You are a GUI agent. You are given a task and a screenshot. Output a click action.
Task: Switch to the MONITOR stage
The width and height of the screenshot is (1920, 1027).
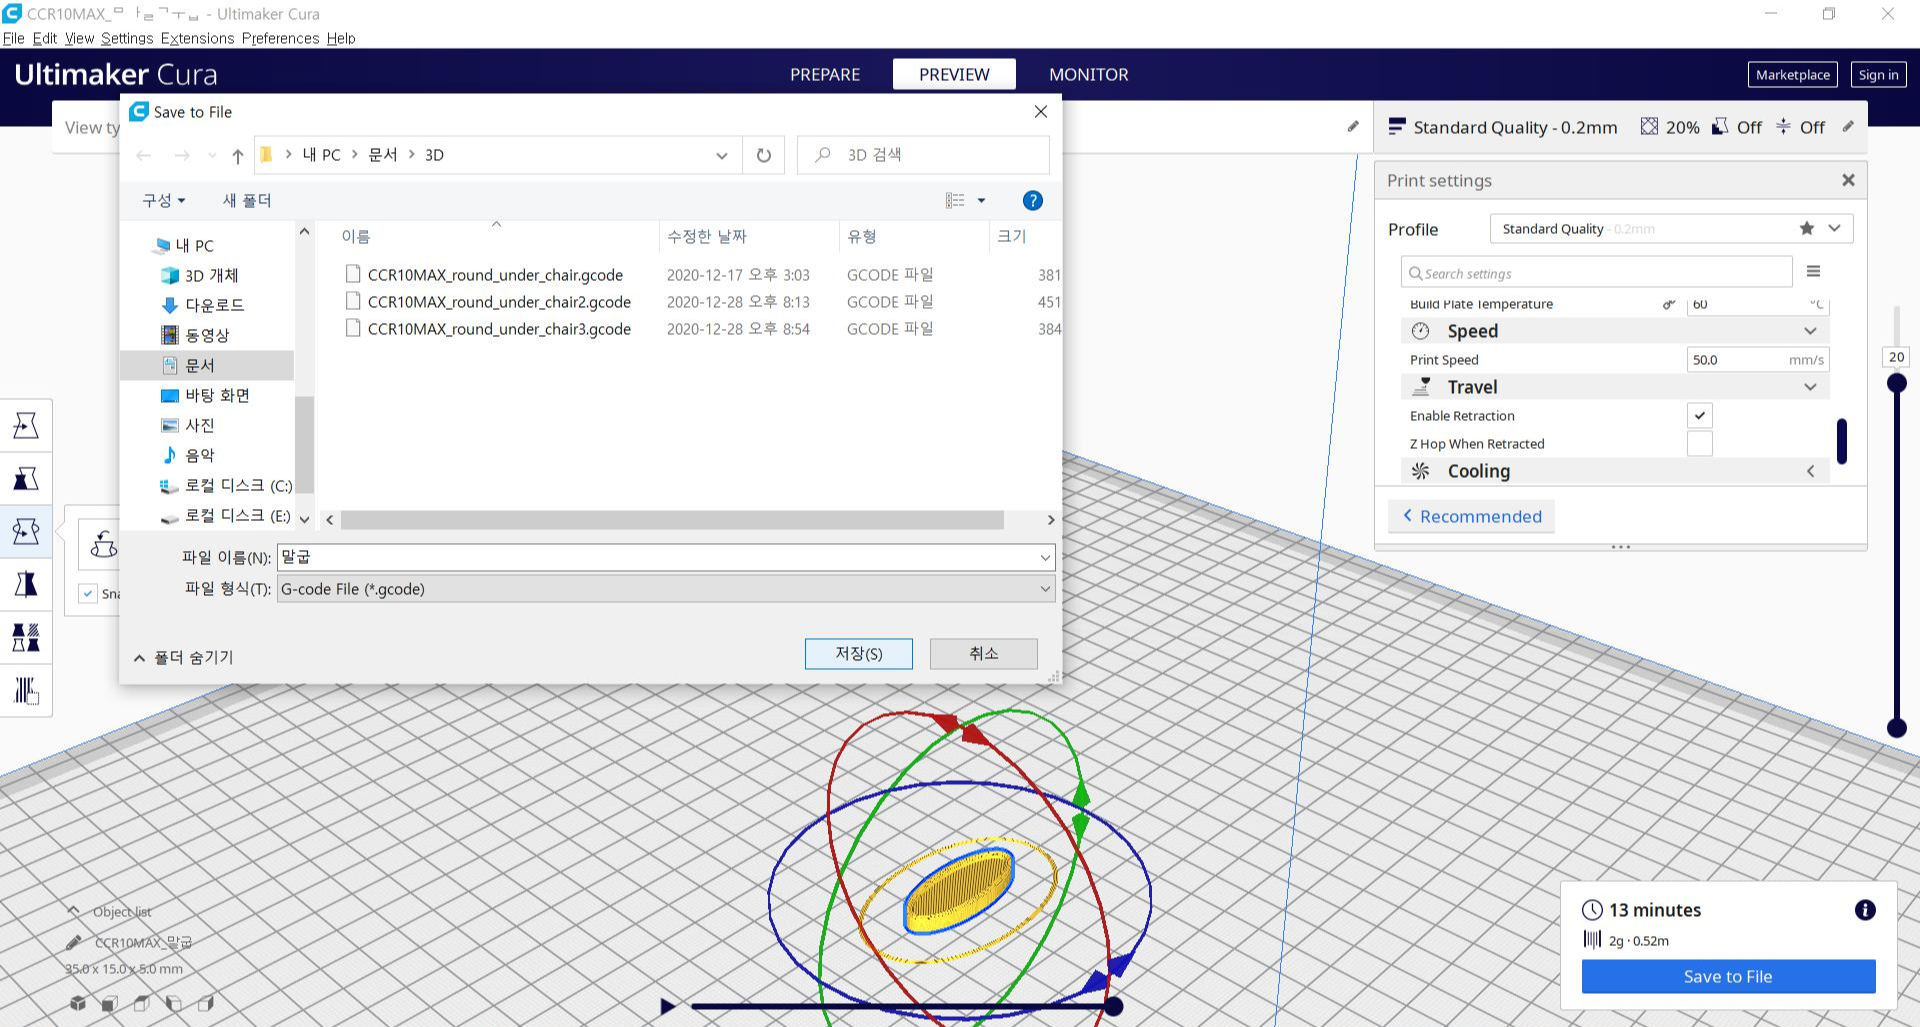click(x=1088, y=74)
